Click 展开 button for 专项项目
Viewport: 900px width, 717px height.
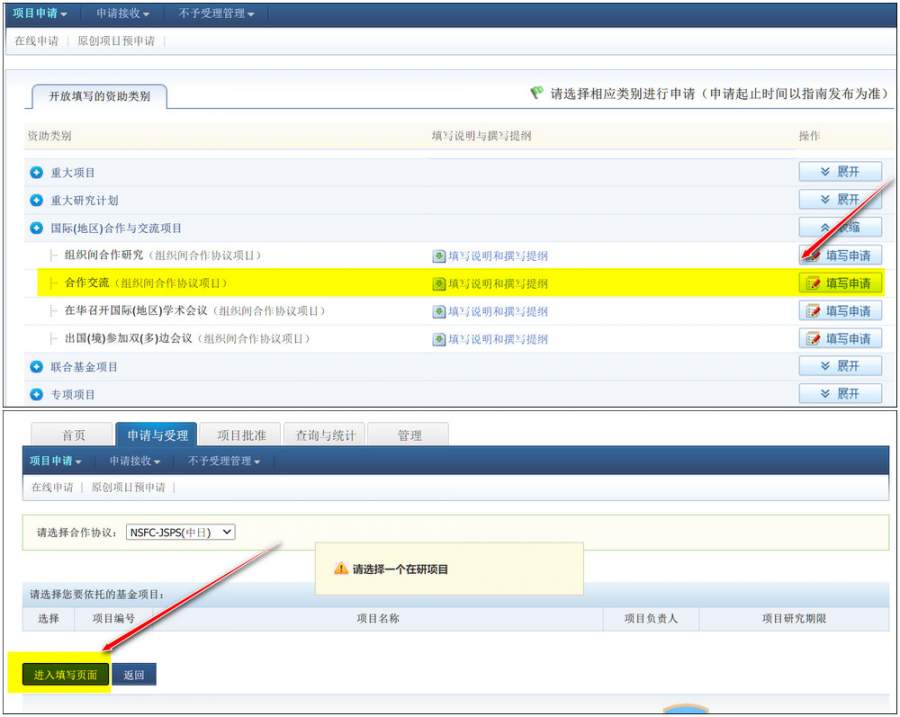tap(840, 393)
